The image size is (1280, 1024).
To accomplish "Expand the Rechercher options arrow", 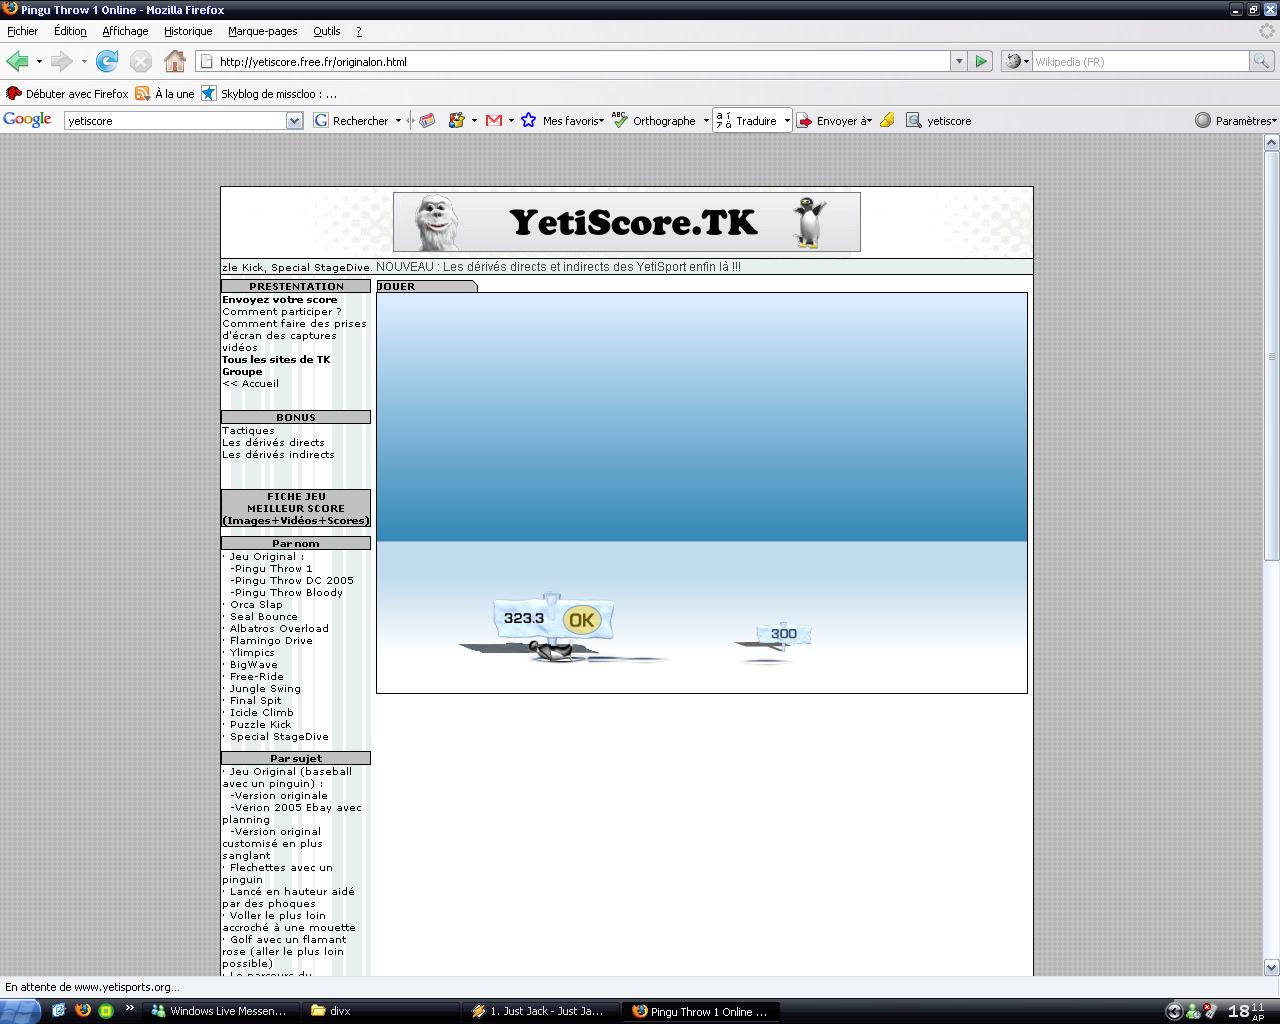I will (x=398, y=120).
